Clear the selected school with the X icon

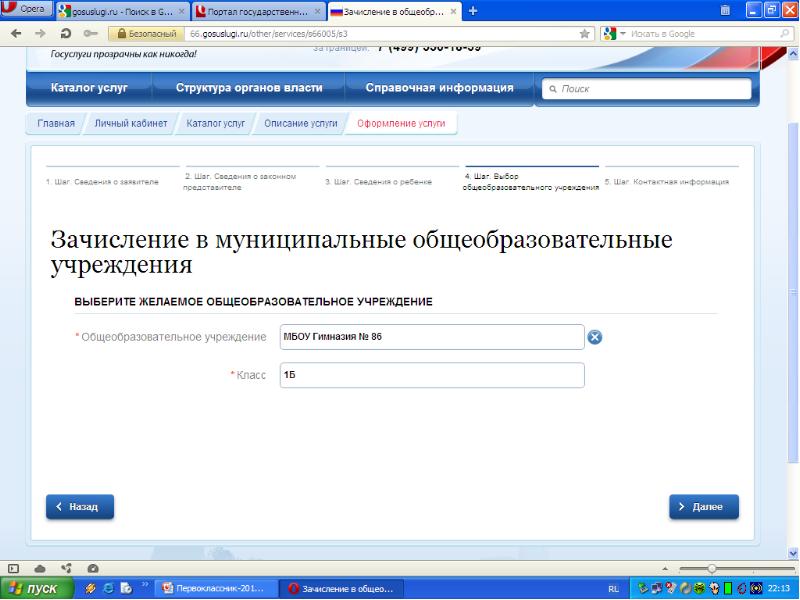pos(594,337)
